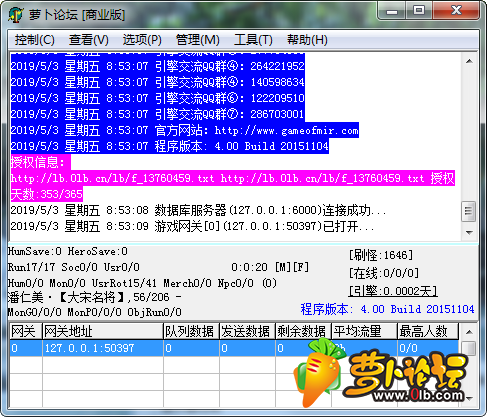
Task: Click the [在线:0/0/0] status text
Action: tap(384, 273)
